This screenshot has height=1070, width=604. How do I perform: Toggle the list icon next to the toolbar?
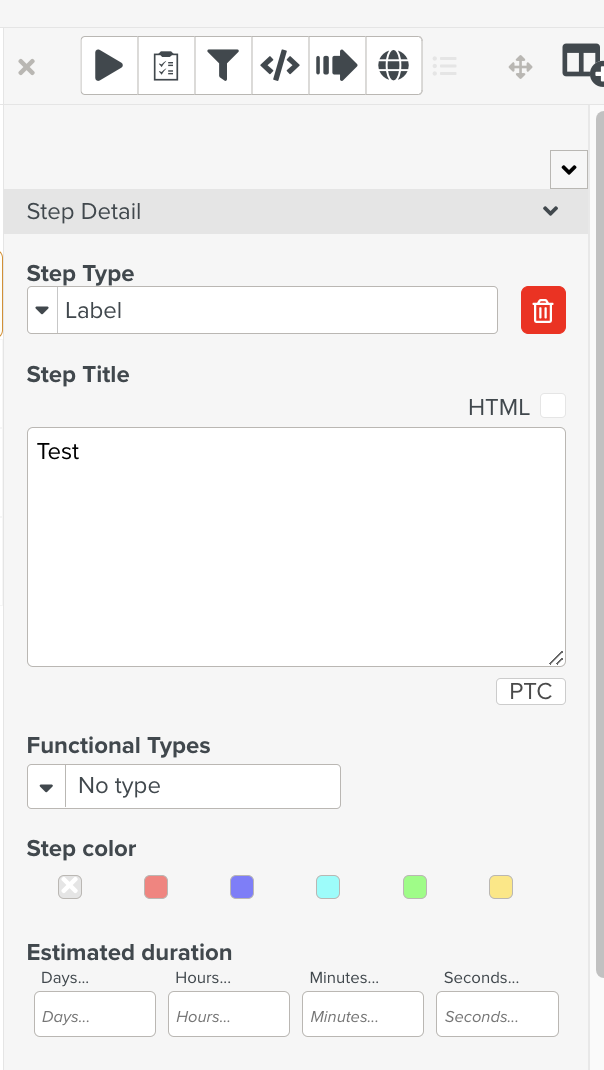coord(445,66)
